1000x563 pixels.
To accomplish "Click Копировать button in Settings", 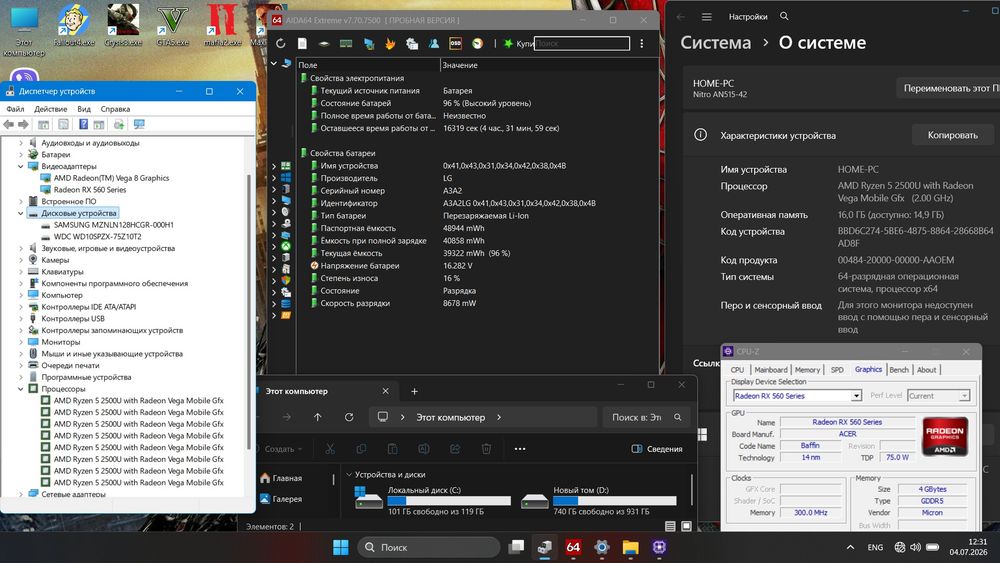I will (x=952, y=135).
